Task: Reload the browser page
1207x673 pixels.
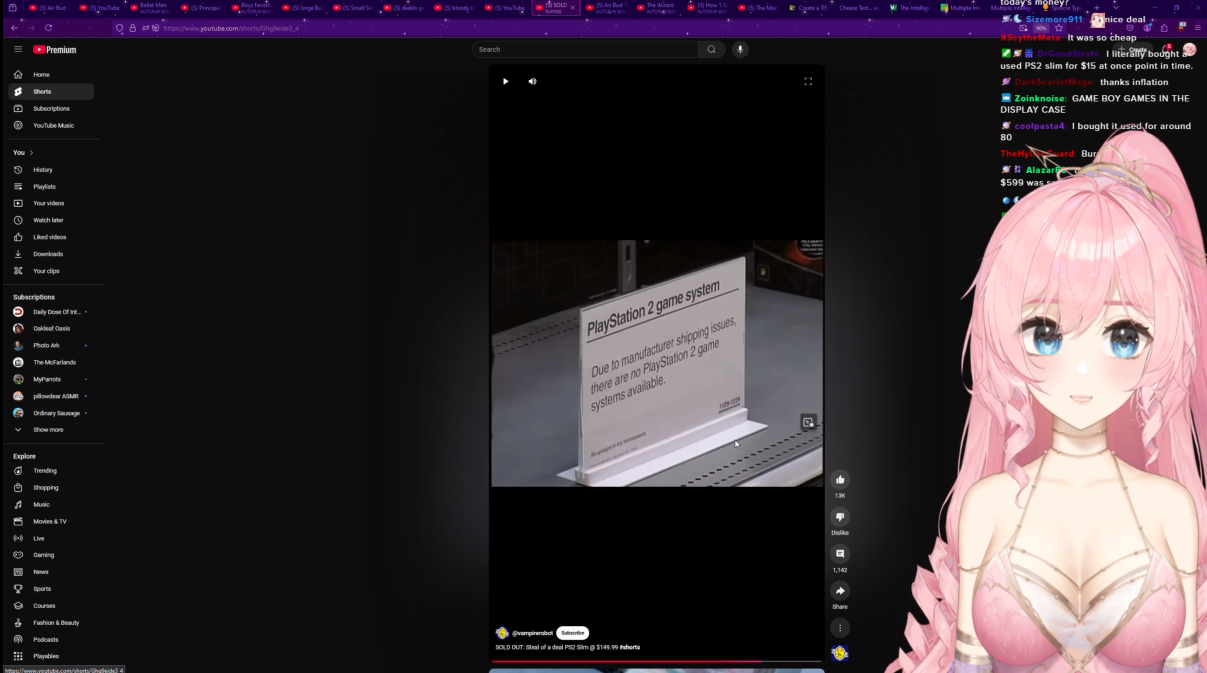Action: tap(48, 28)
